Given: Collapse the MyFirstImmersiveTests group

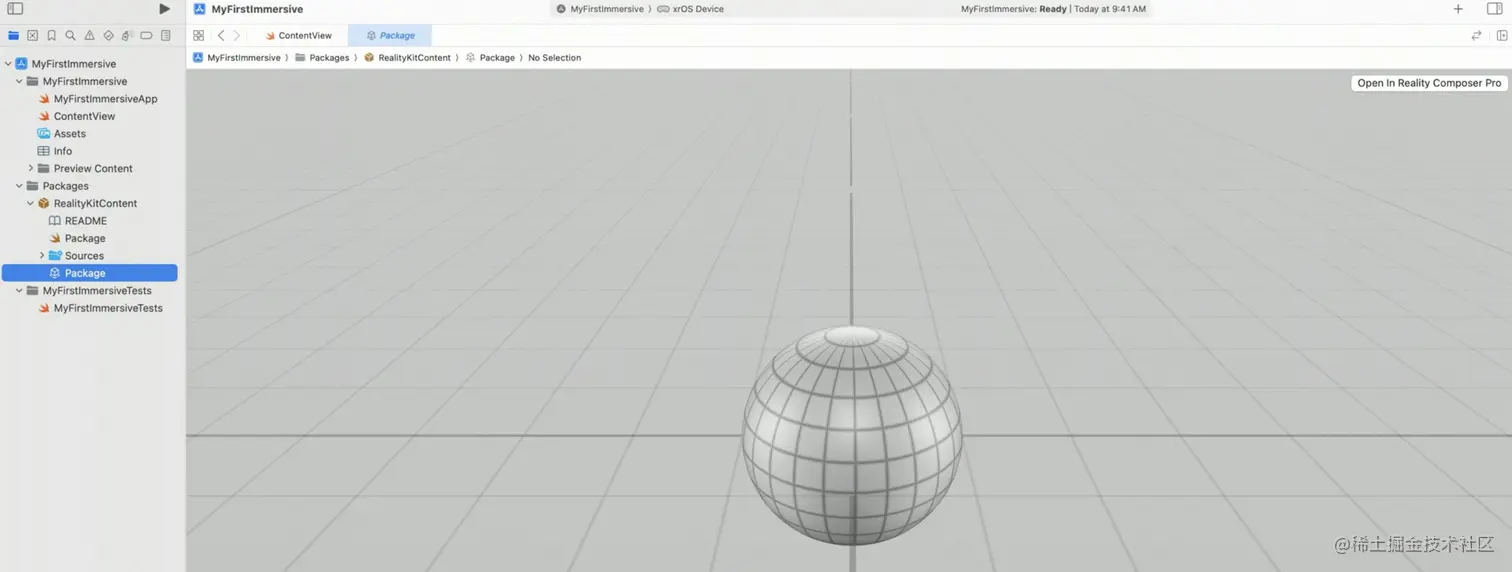Looking at the screenshot, I should pos(19,290).
